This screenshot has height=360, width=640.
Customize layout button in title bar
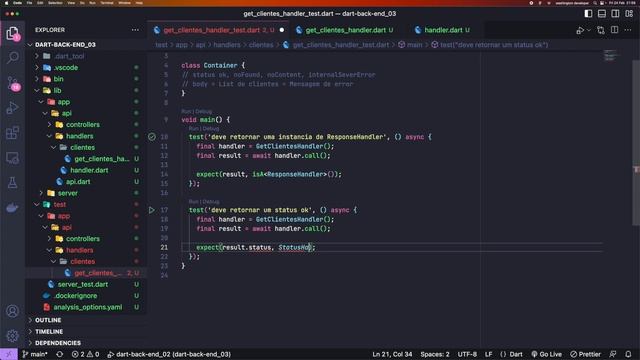(629, 13)
